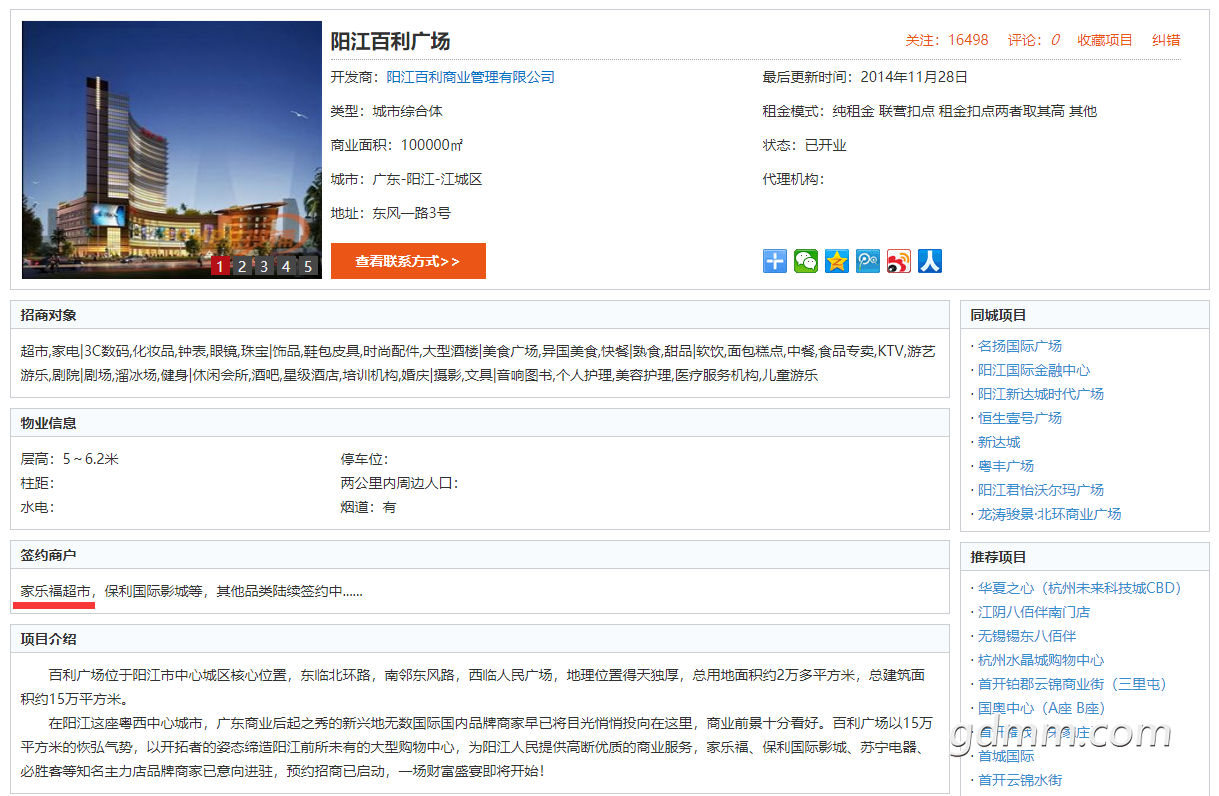The height and width of the screenshot is (796, 1219).
Task: Click the blue plus more-share icon
Action: click(x=775, y=261)
